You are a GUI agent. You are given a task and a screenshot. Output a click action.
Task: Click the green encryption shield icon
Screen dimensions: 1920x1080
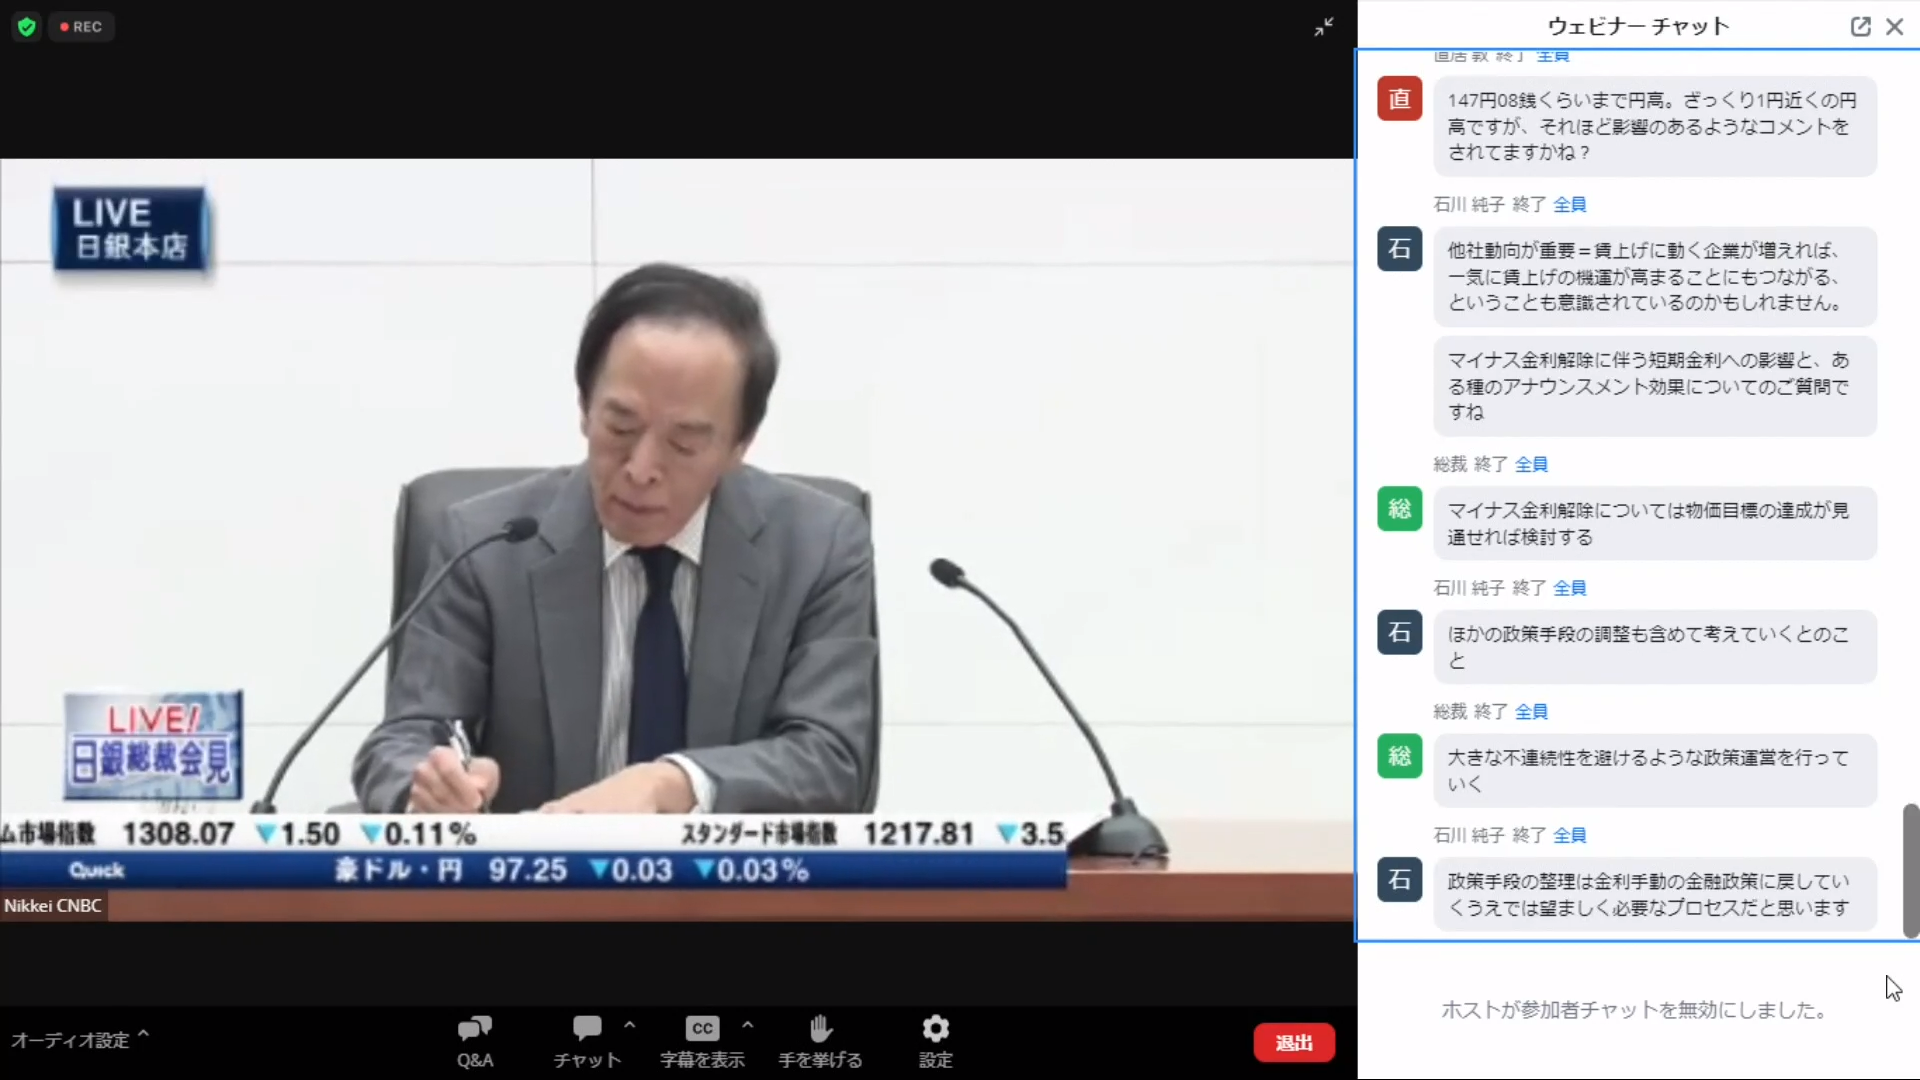click(27, 27)
